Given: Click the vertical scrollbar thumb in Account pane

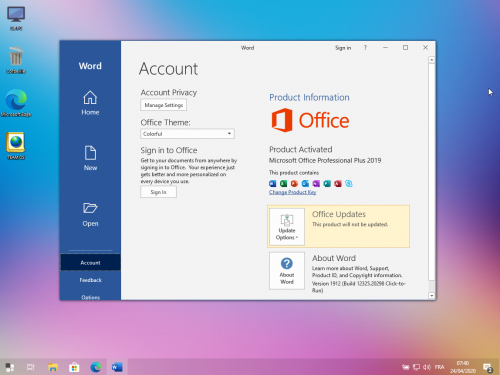Looking at the screenshot, I should (432, 172).
